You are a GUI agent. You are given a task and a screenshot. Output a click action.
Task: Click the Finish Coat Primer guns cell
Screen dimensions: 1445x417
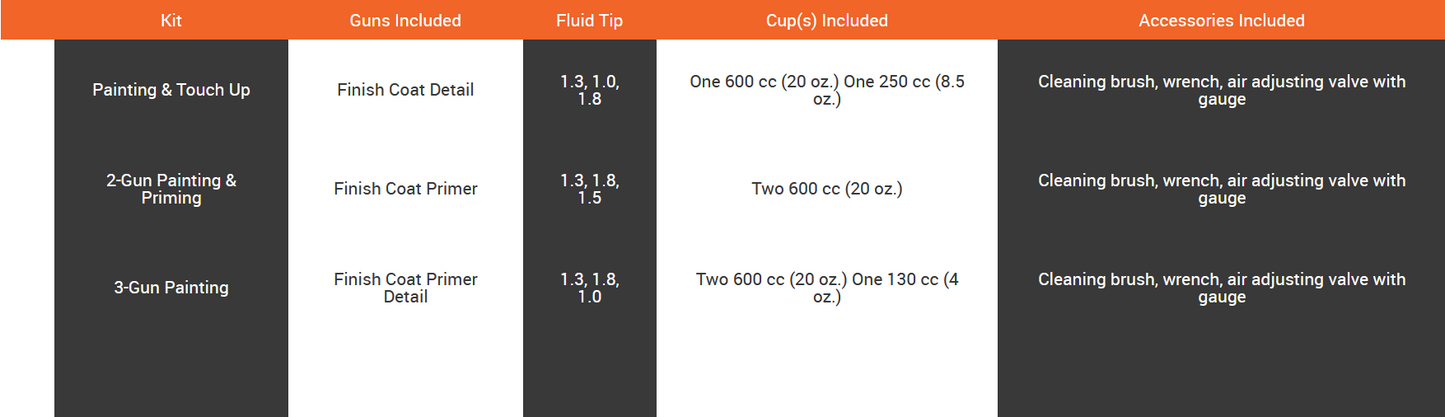(x=405, y=189)
